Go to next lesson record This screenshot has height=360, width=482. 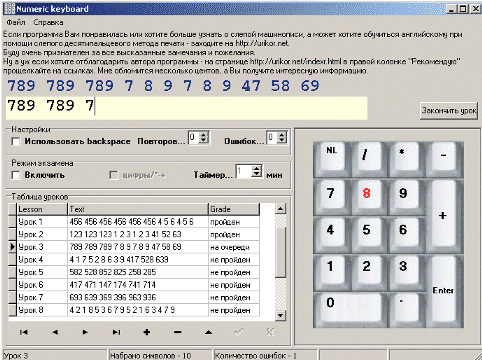point(85,332)
